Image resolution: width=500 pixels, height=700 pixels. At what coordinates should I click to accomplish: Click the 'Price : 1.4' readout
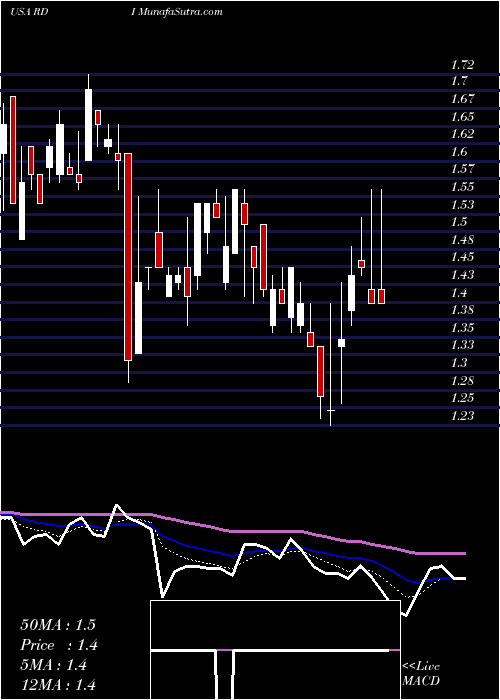(59, 645)
